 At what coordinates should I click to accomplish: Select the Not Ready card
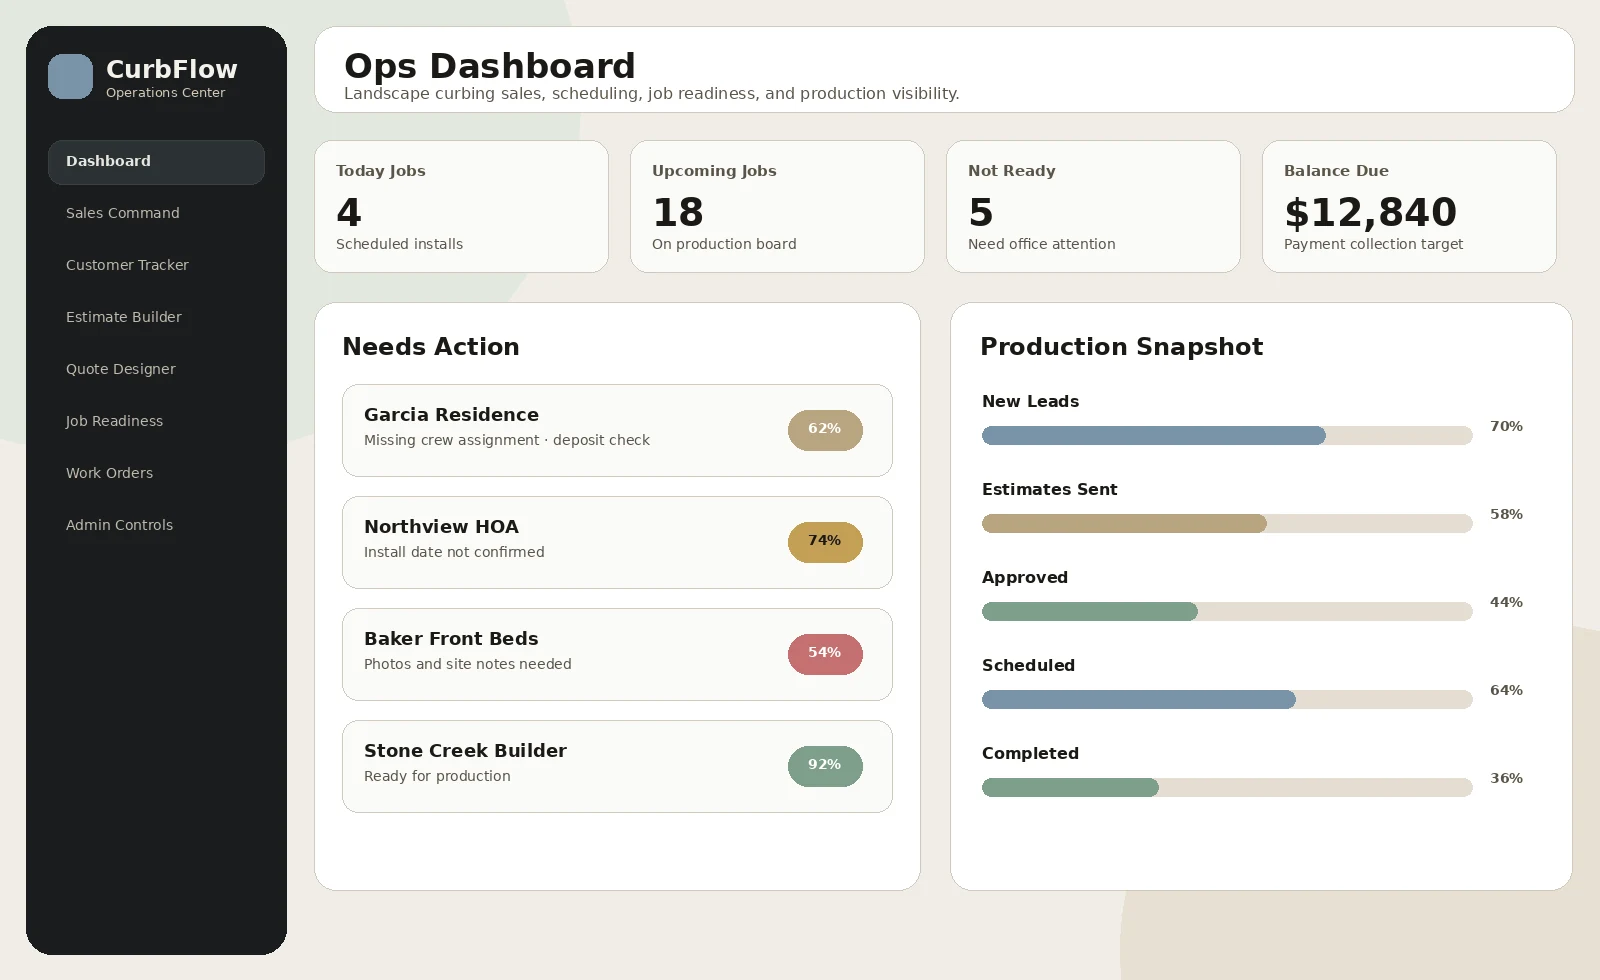coord(1093,206)
